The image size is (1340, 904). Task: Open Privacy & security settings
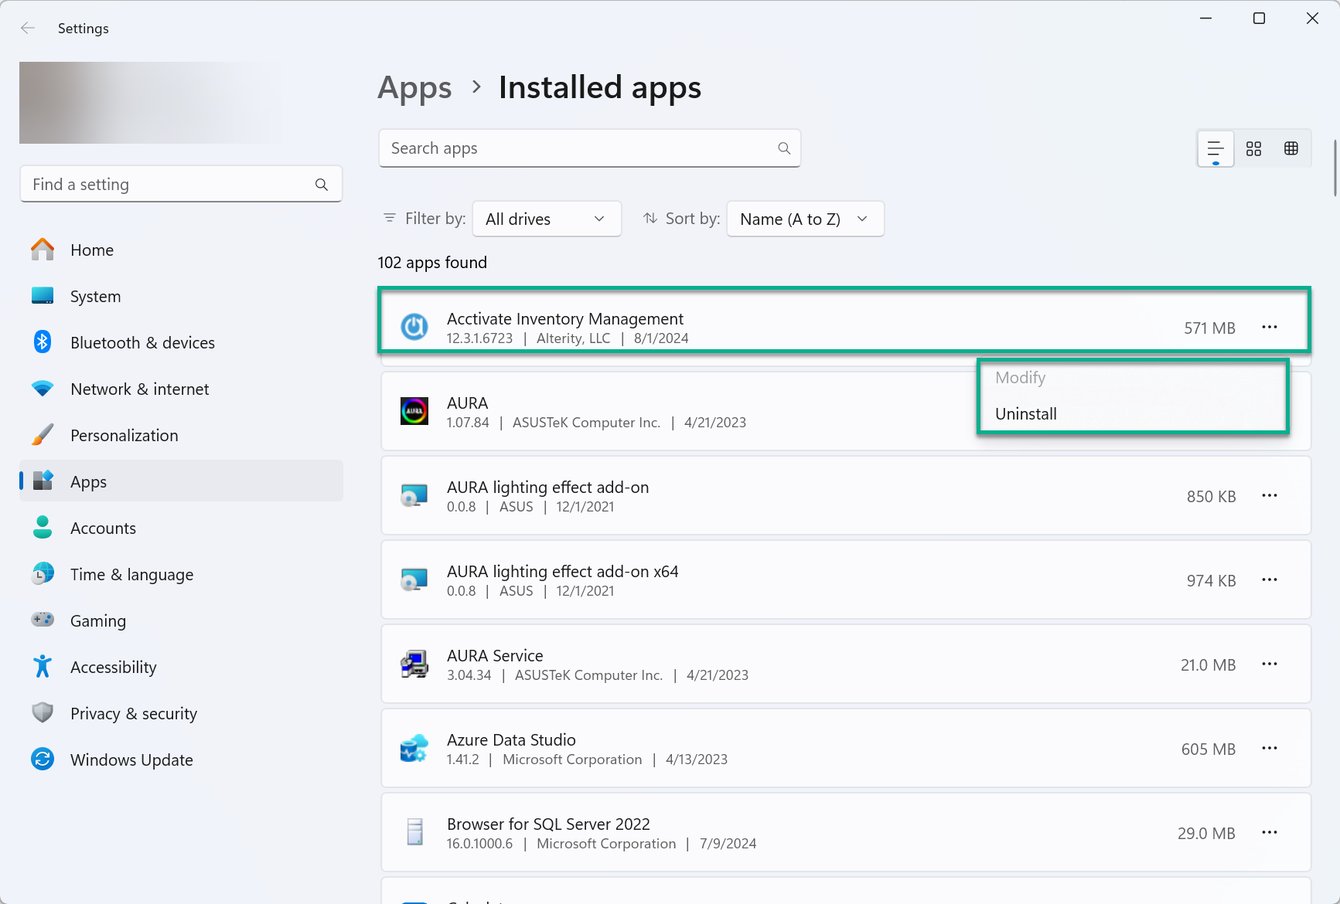(133, 714)
